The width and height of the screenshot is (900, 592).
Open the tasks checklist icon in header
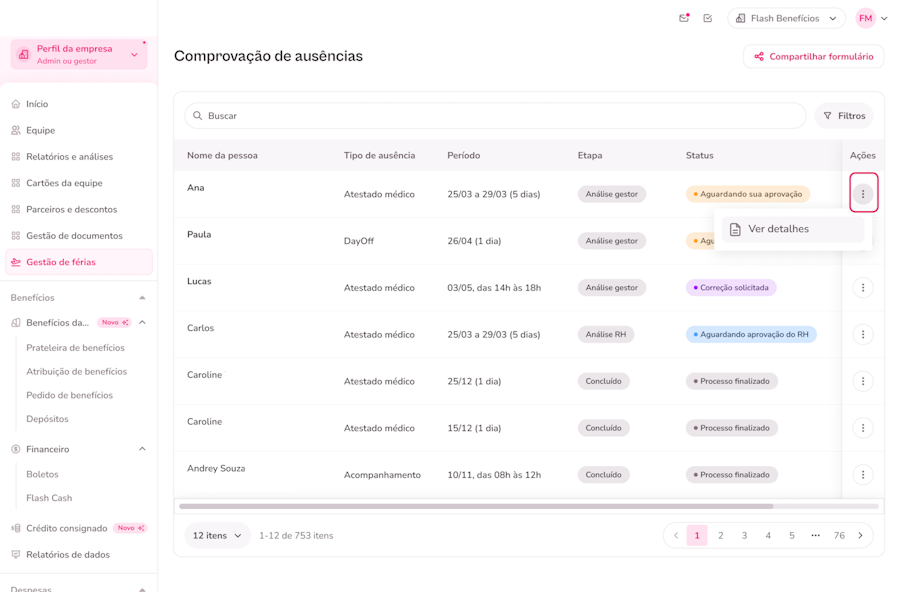click(x=708, y=18)
